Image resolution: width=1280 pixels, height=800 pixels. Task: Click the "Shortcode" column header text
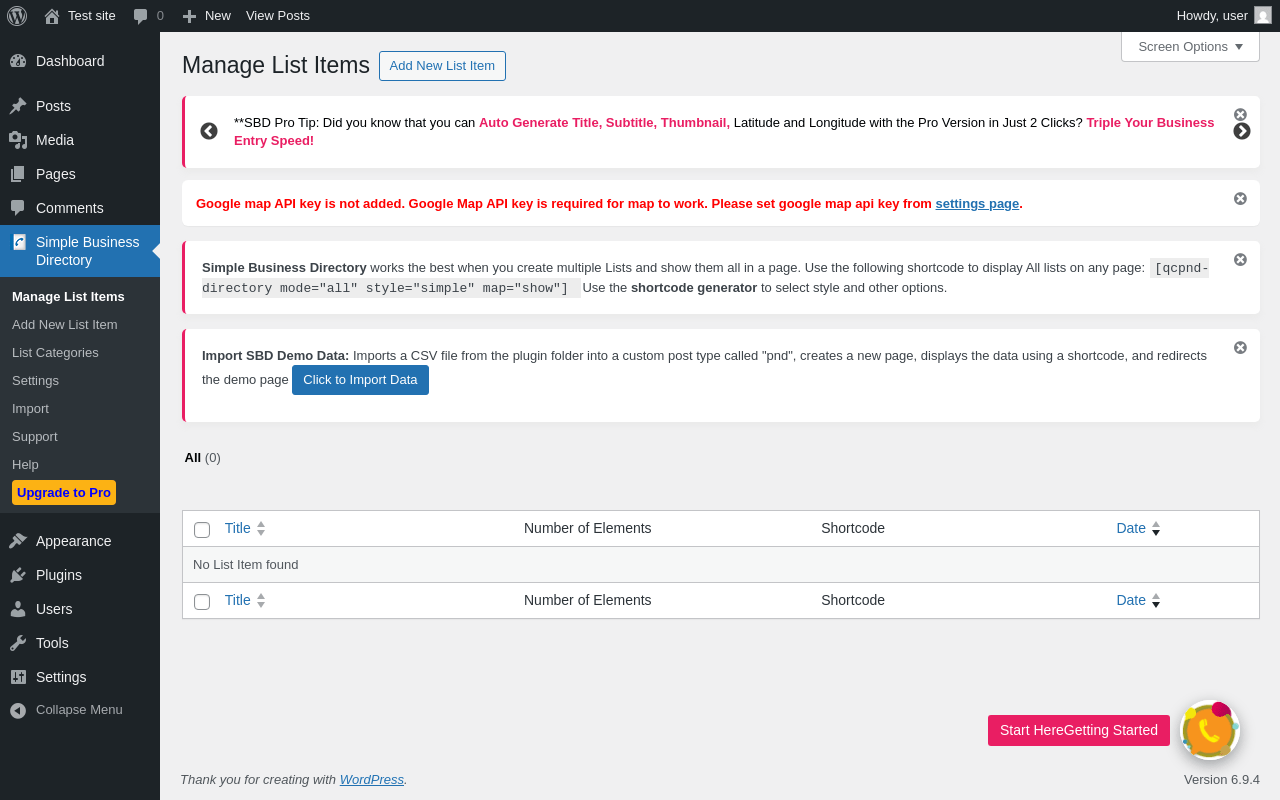pyautogui.click(x=853, y=528)
